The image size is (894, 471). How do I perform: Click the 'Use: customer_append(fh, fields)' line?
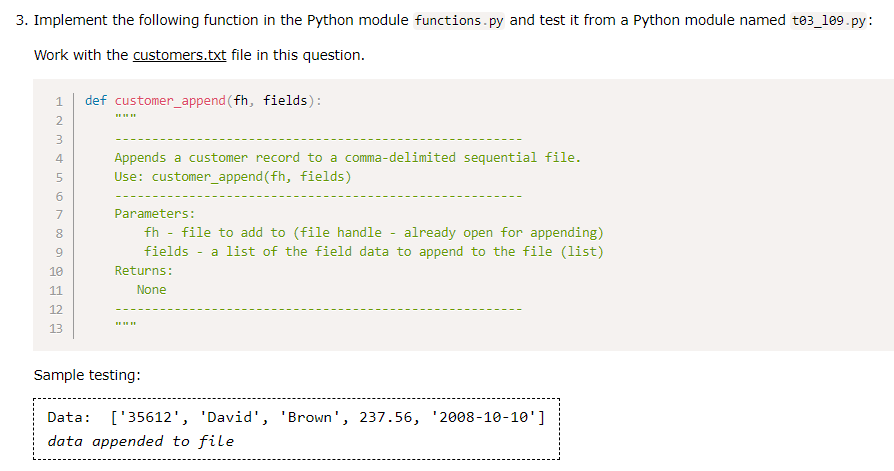[233, 177]
